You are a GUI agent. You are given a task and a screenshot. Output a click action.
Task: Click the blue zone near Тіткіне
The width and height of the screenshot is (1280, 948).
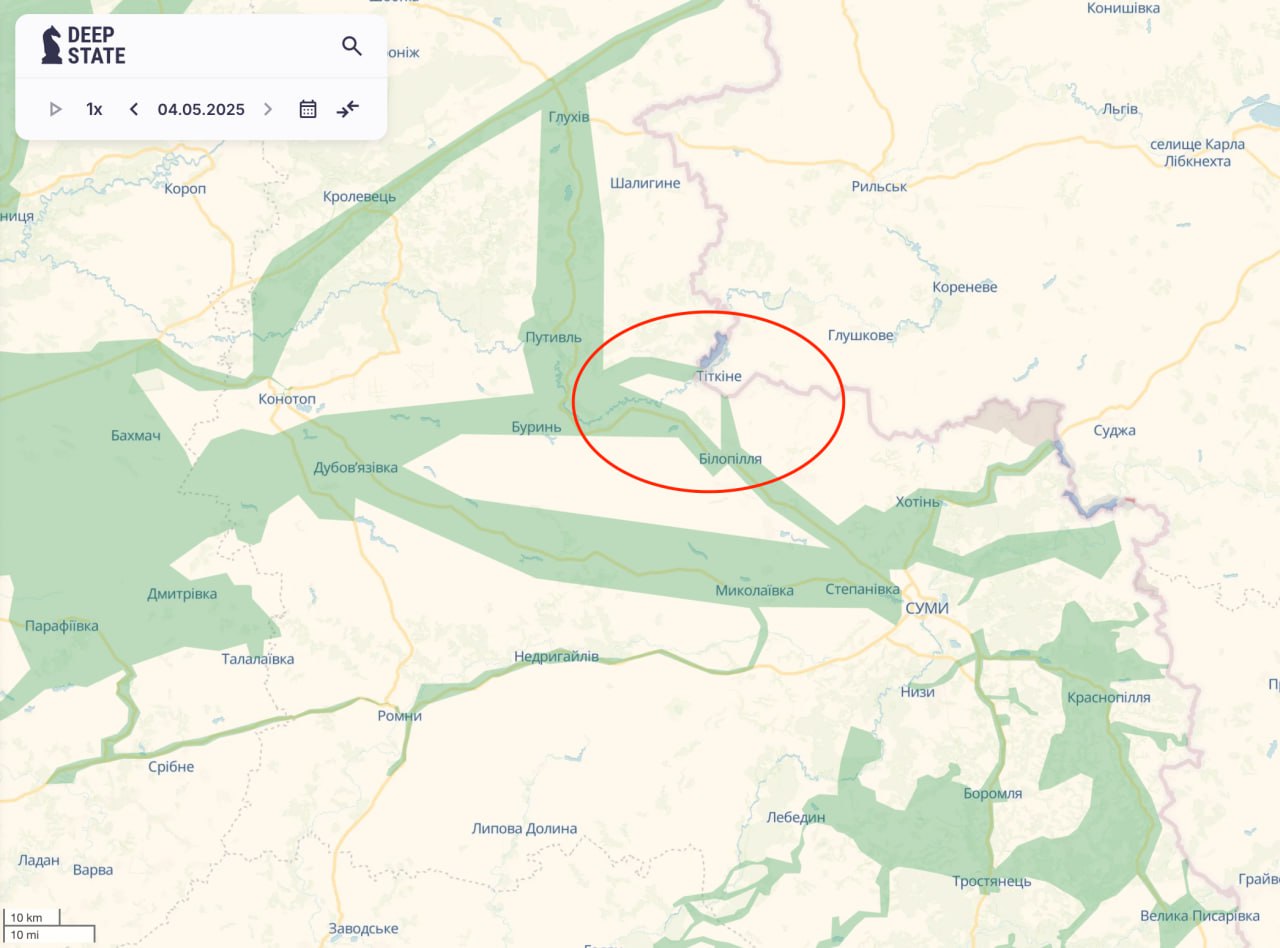pos(713,350)
